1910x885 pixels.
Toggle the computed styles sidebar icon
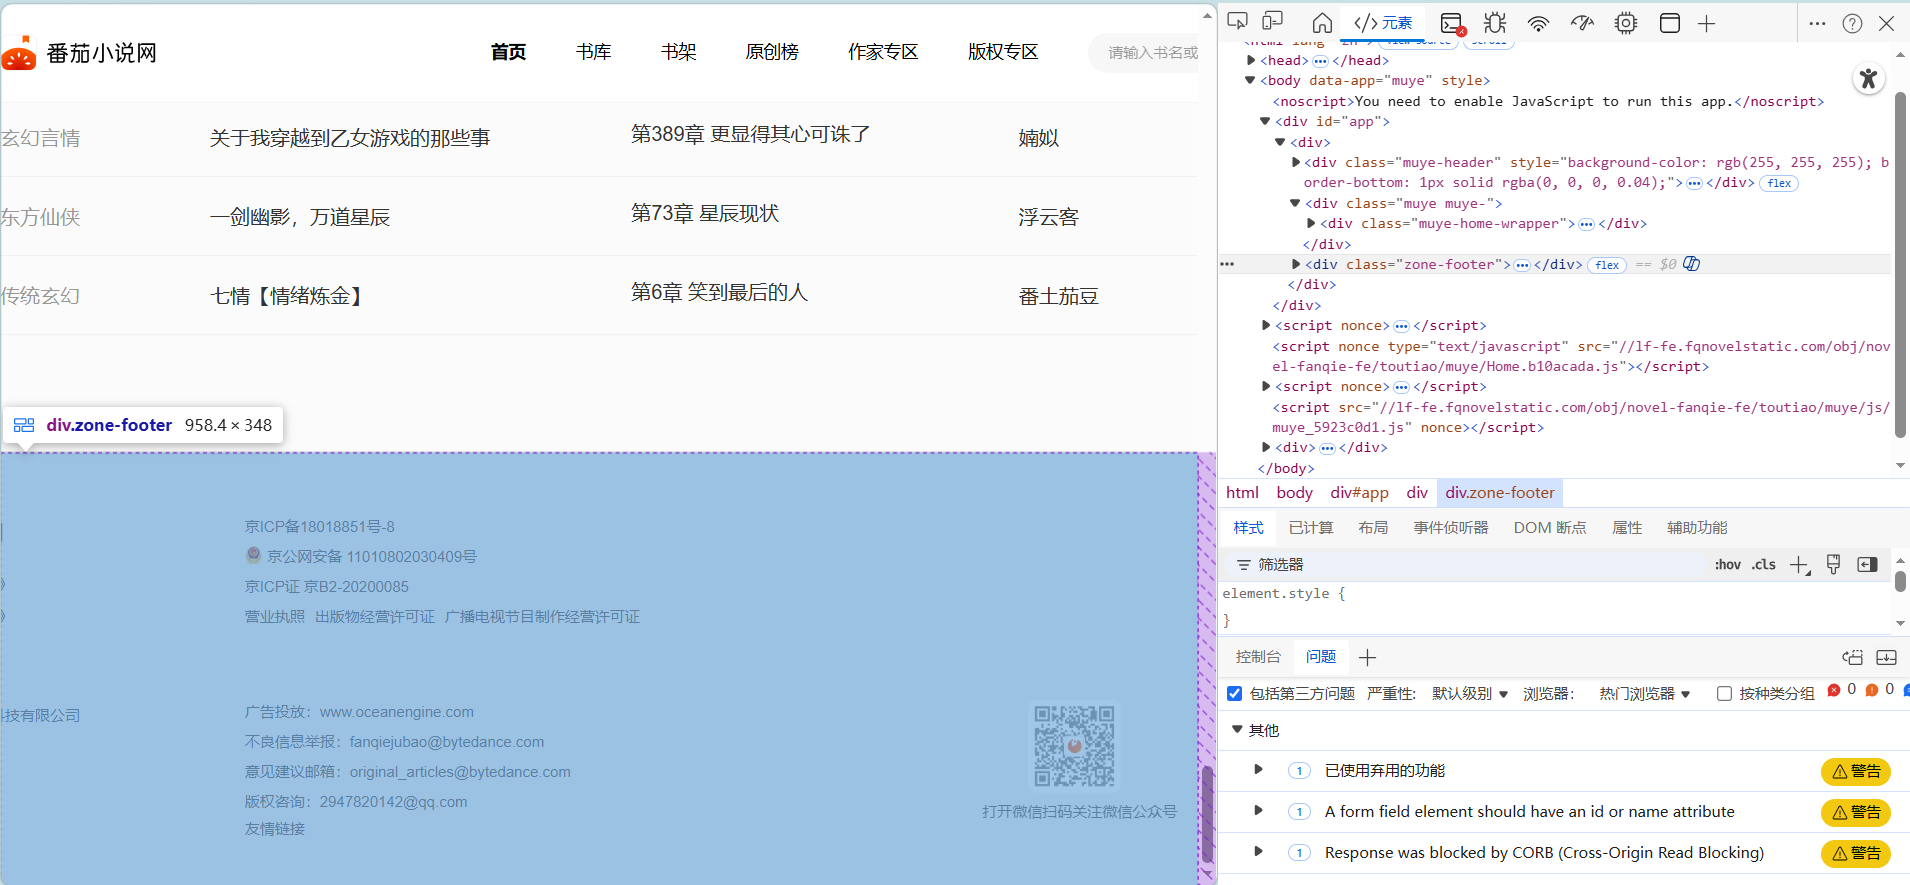1867,565
